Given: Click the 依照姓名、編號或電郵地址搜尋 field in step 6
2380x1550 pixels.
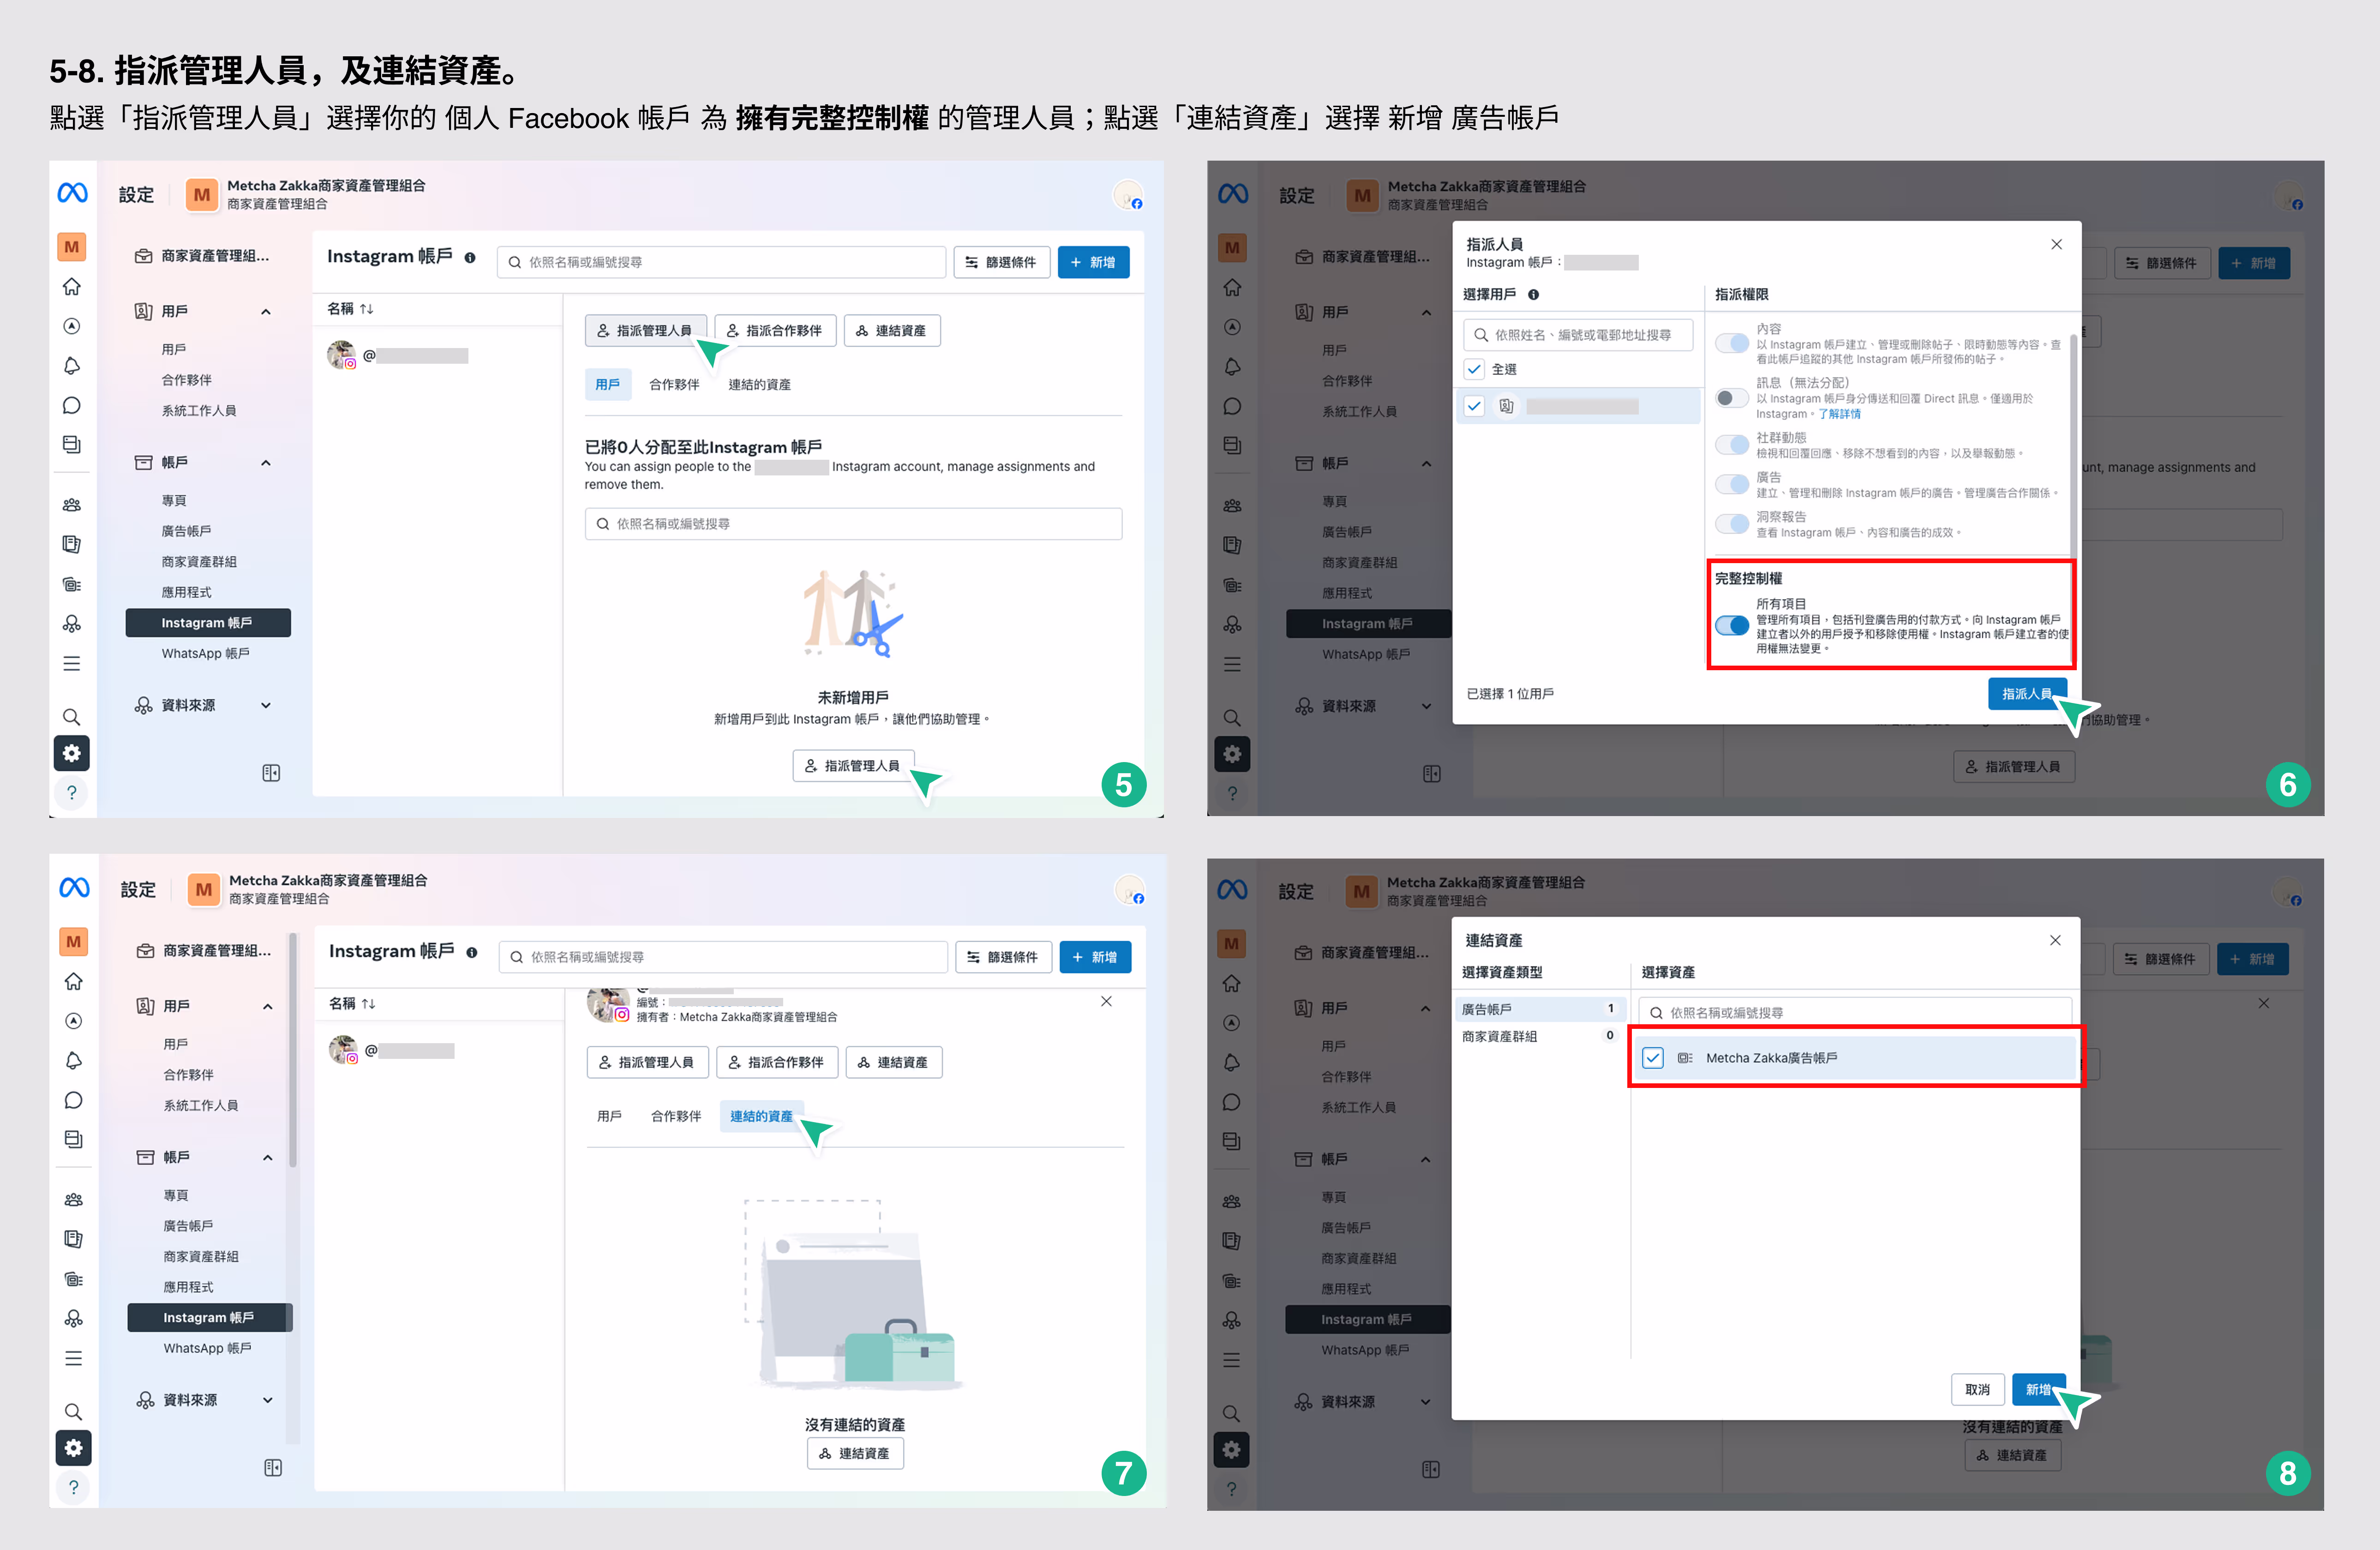Looking at the screenshot, I should pos(1578,335).
